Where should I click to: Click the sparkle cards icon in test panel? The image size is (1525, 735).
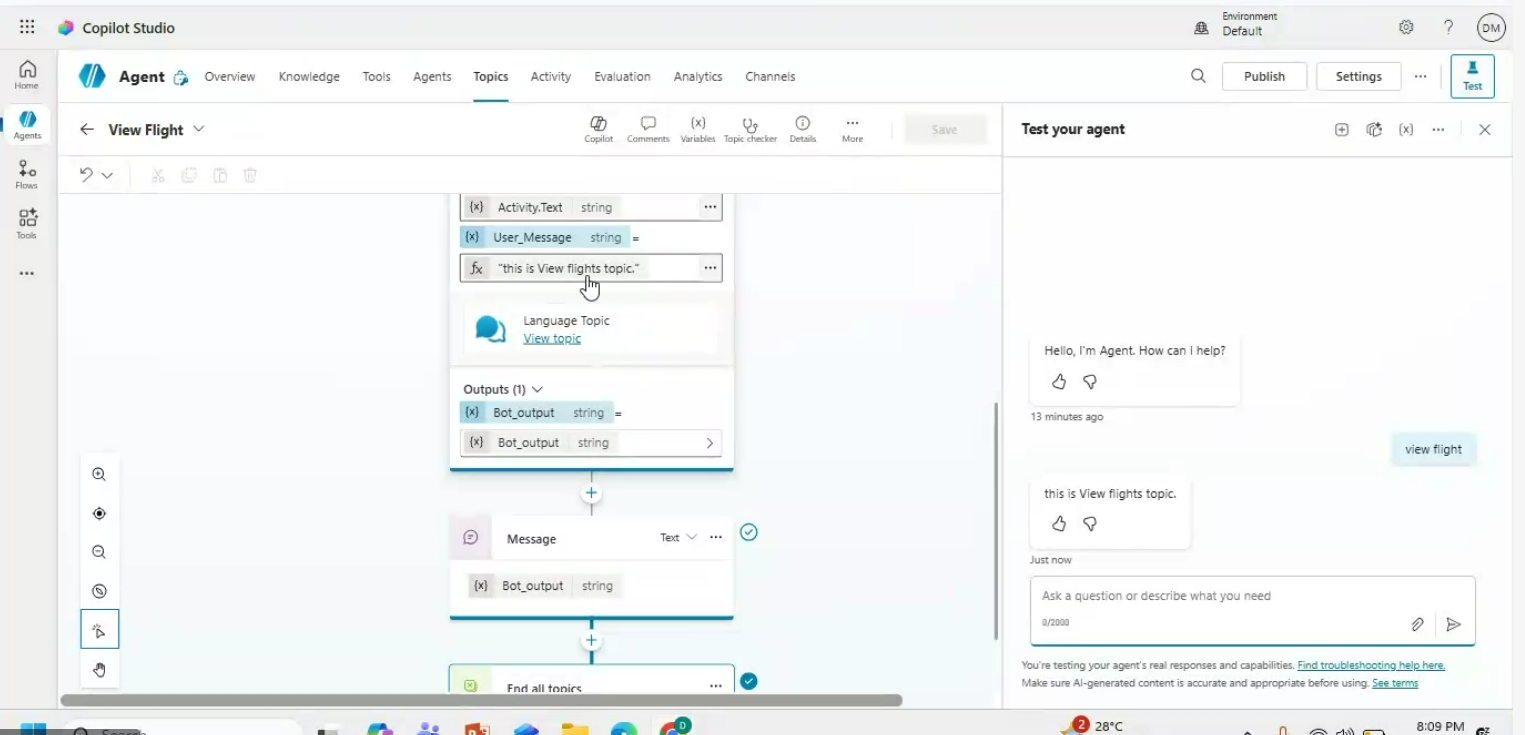pos(1374,129)
